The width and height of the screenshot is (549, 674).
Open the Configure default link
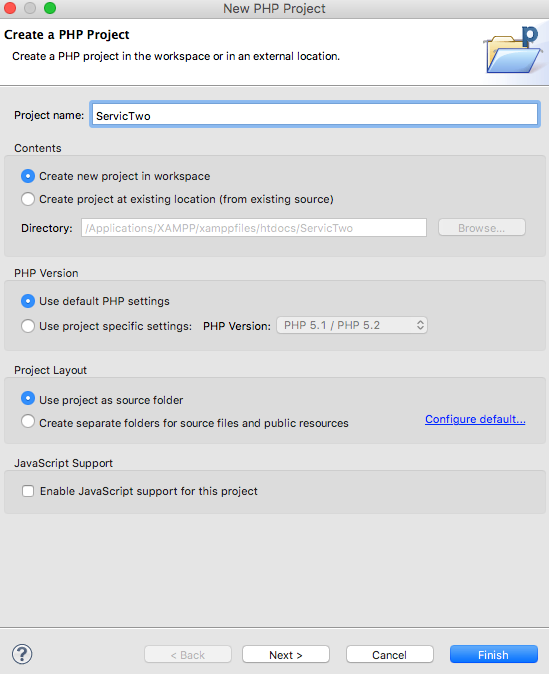point(475,419)
